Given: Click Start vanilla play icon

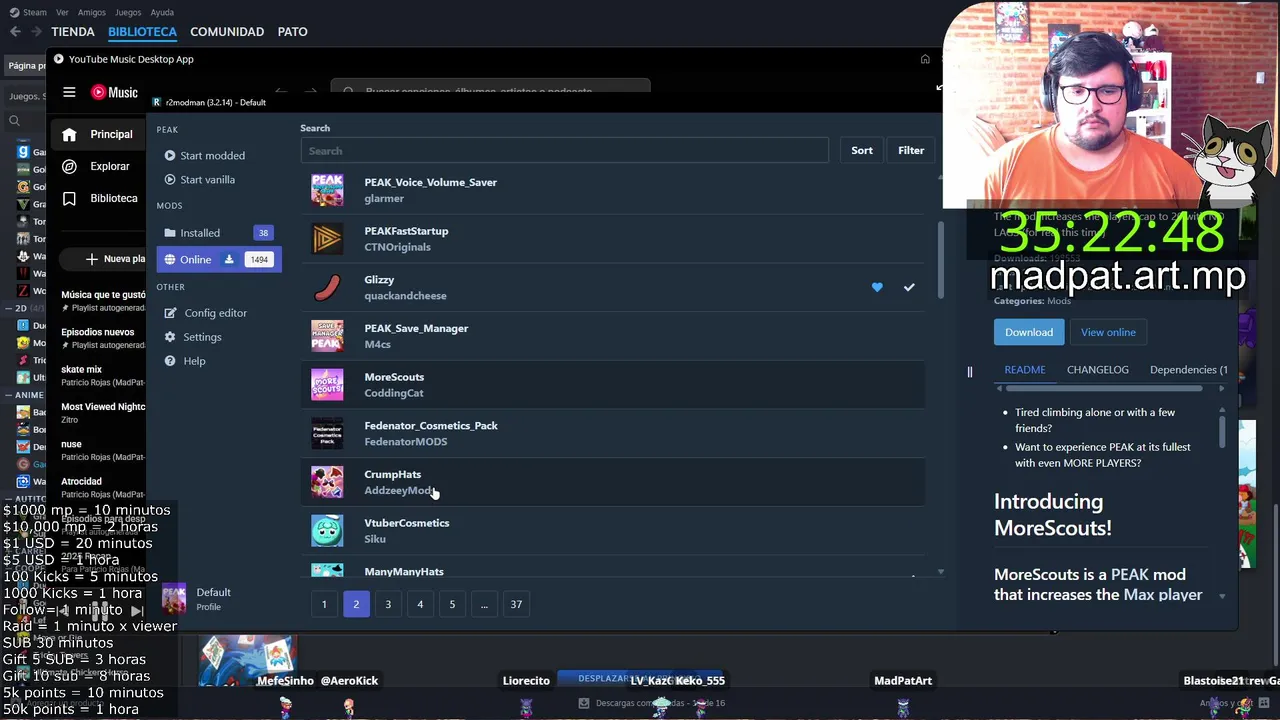Looking at the screenshot, I should (x=170, y=180).
